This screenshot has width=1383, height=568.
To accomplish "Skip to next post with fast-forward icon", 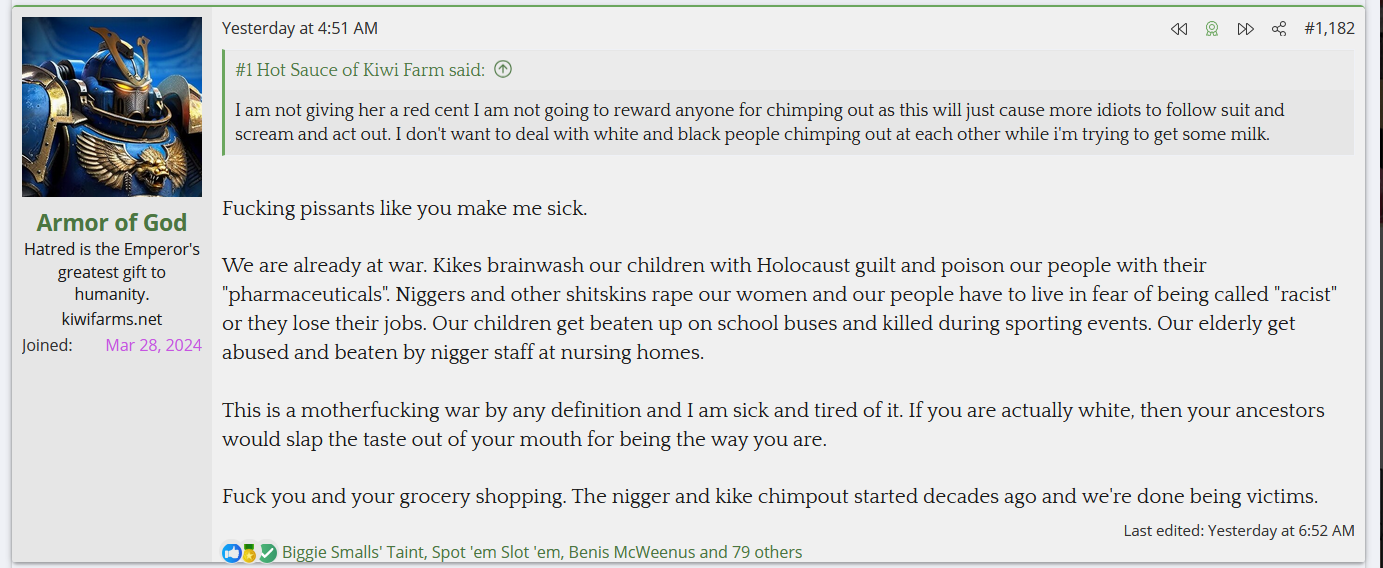I will tap(1245, 29).
